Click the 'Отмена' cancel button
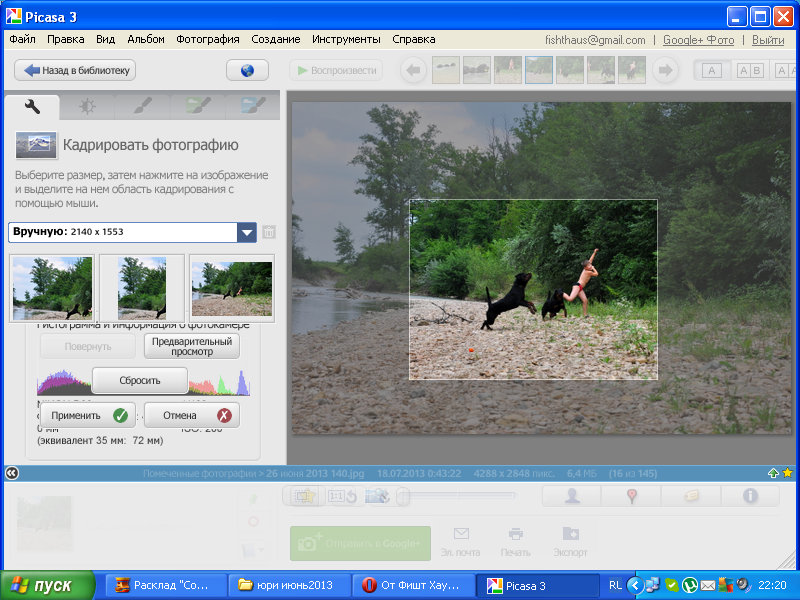800x600 pixels. point(191,415)
